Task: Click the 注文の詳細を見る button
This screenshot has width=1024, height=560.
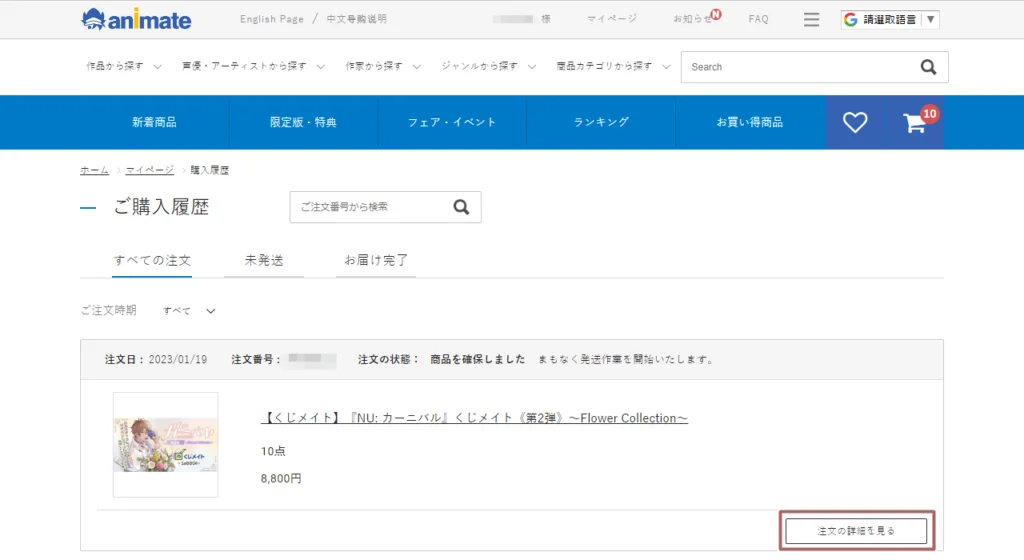Action: coord(856,531)
